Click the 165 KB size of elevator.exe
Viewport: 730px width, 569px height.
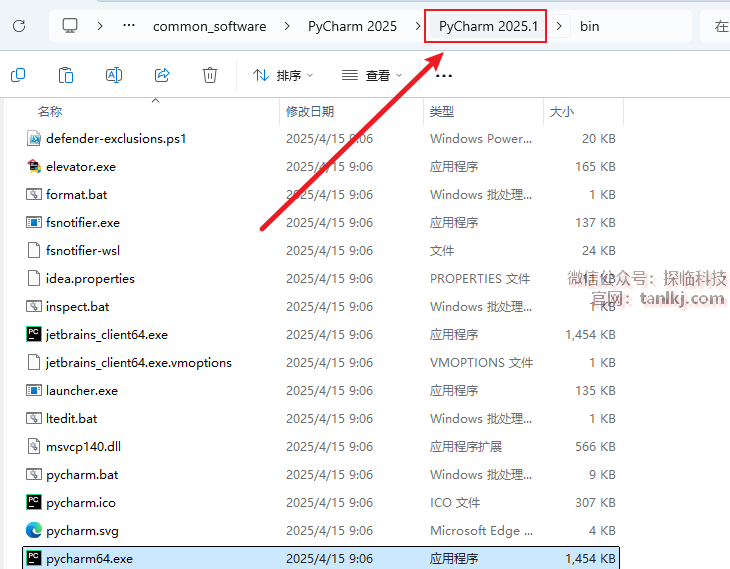595,167
